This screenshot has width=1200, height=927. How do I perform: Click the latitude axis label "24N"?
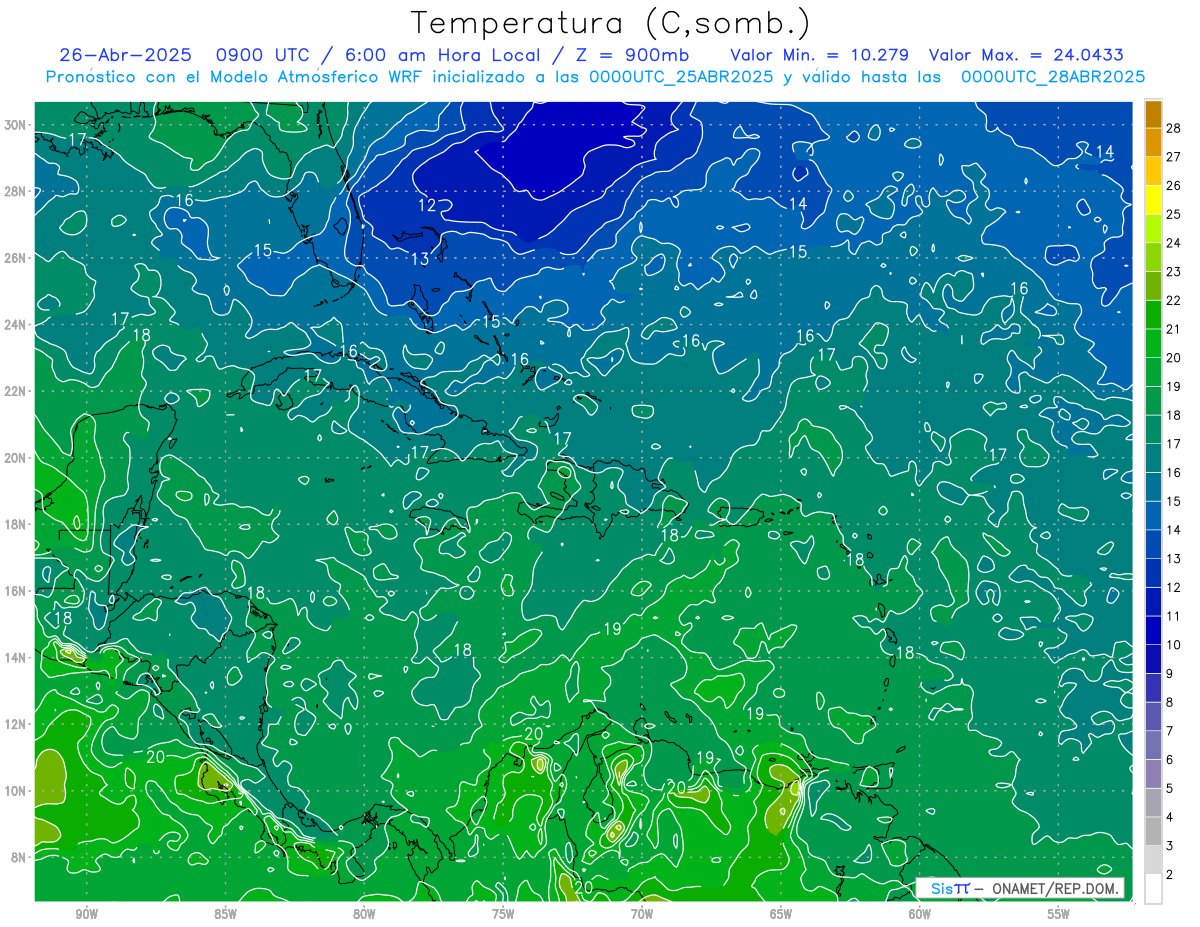pos(17,324)
